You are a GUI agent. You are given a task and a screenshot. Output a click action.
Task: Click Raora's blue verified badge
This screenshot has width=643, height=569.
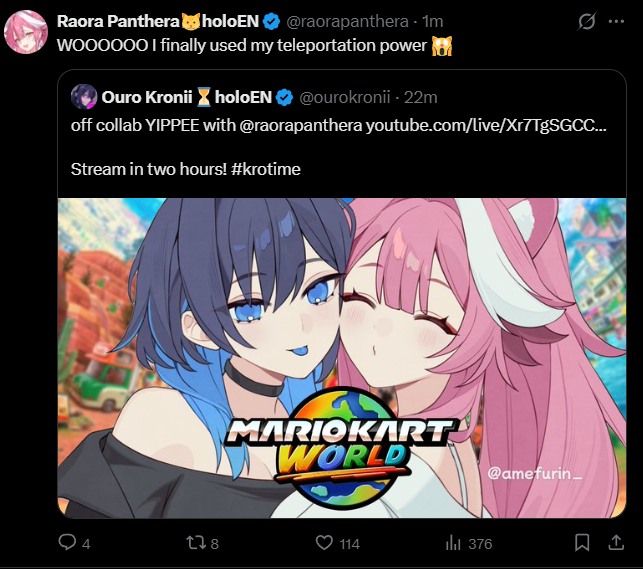271,21
